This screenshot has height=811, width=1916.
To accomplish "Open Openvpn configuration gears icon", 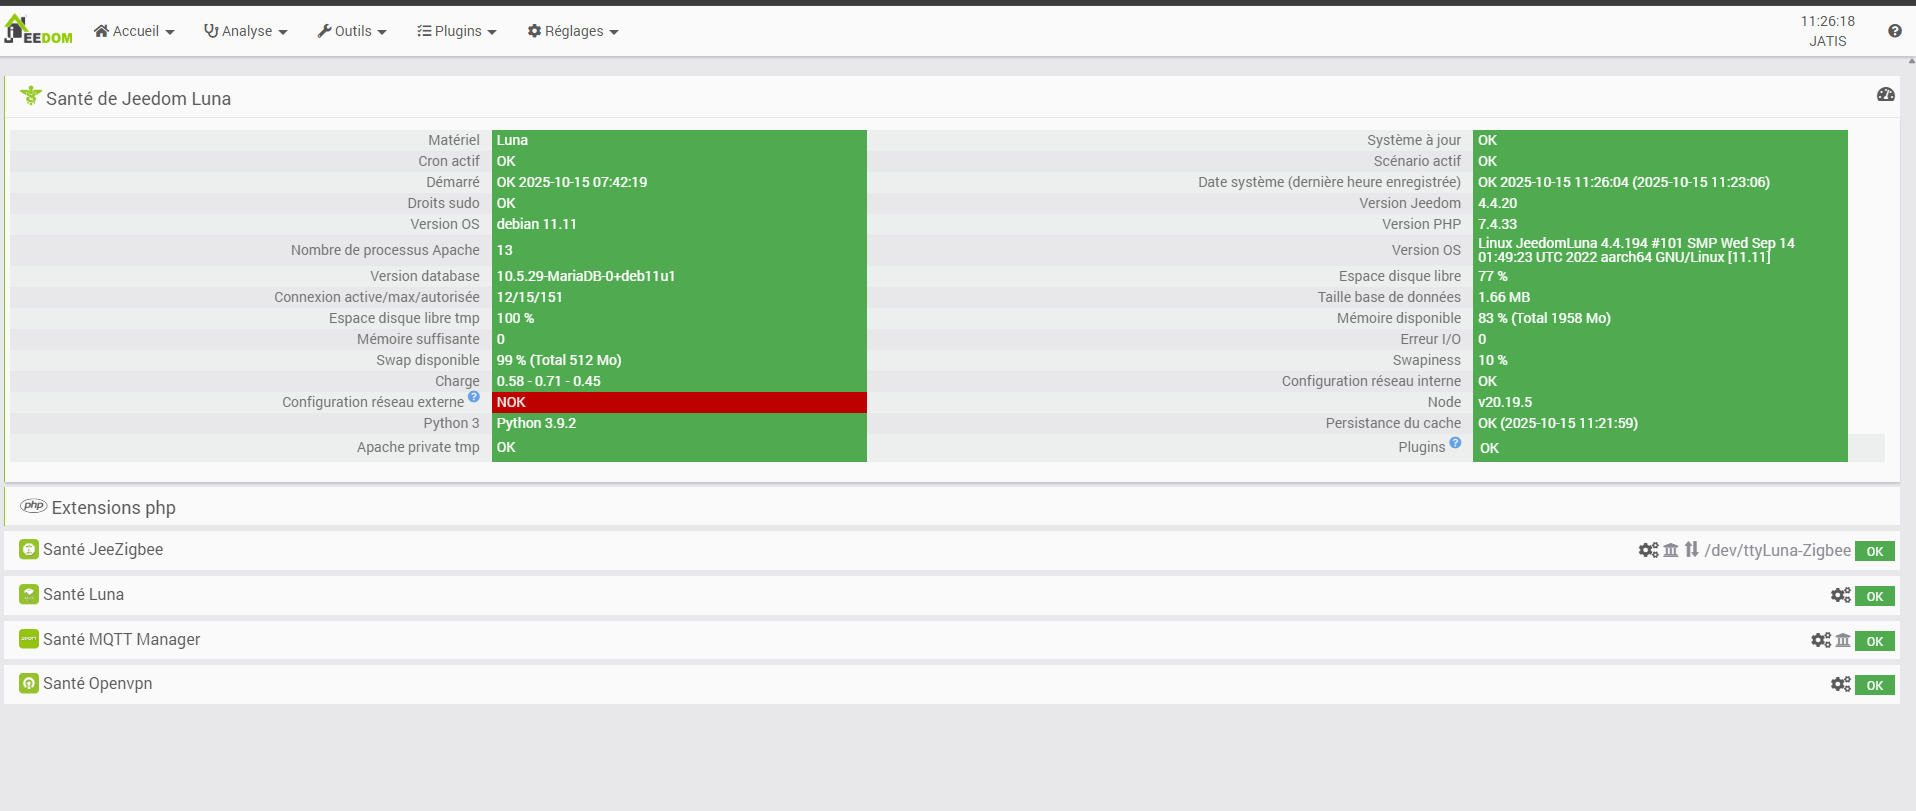I will pyautogui.click(x=1841, y=684).
